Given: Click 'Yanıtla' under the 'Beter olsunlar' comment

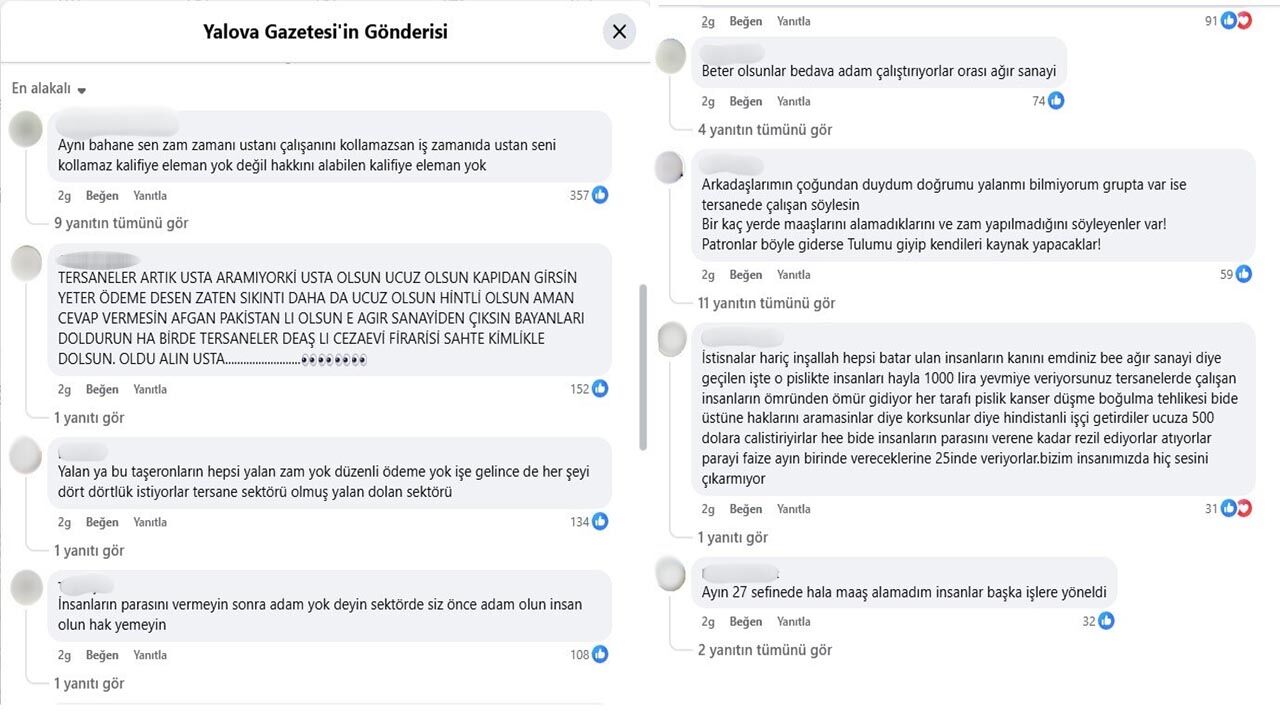Looking at the screenshot, I should 794,101.
